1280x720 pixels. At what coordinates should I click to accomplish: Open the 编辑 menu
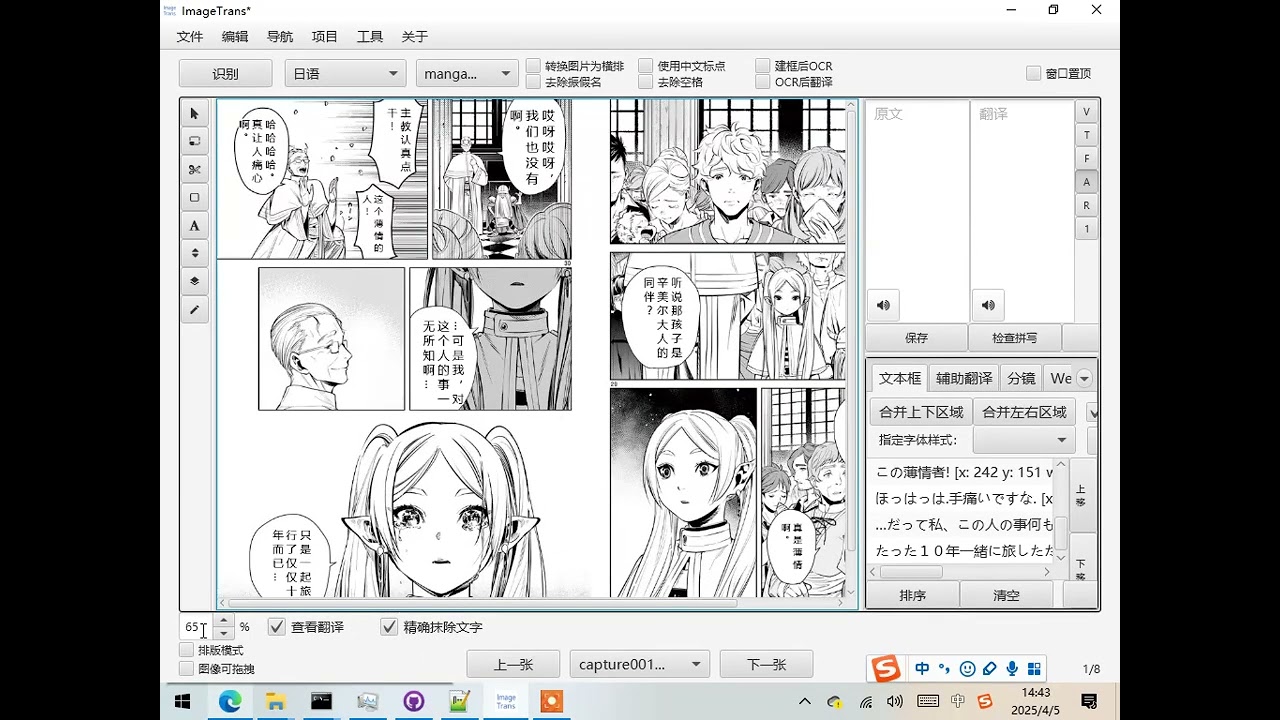tap(235, 36)
